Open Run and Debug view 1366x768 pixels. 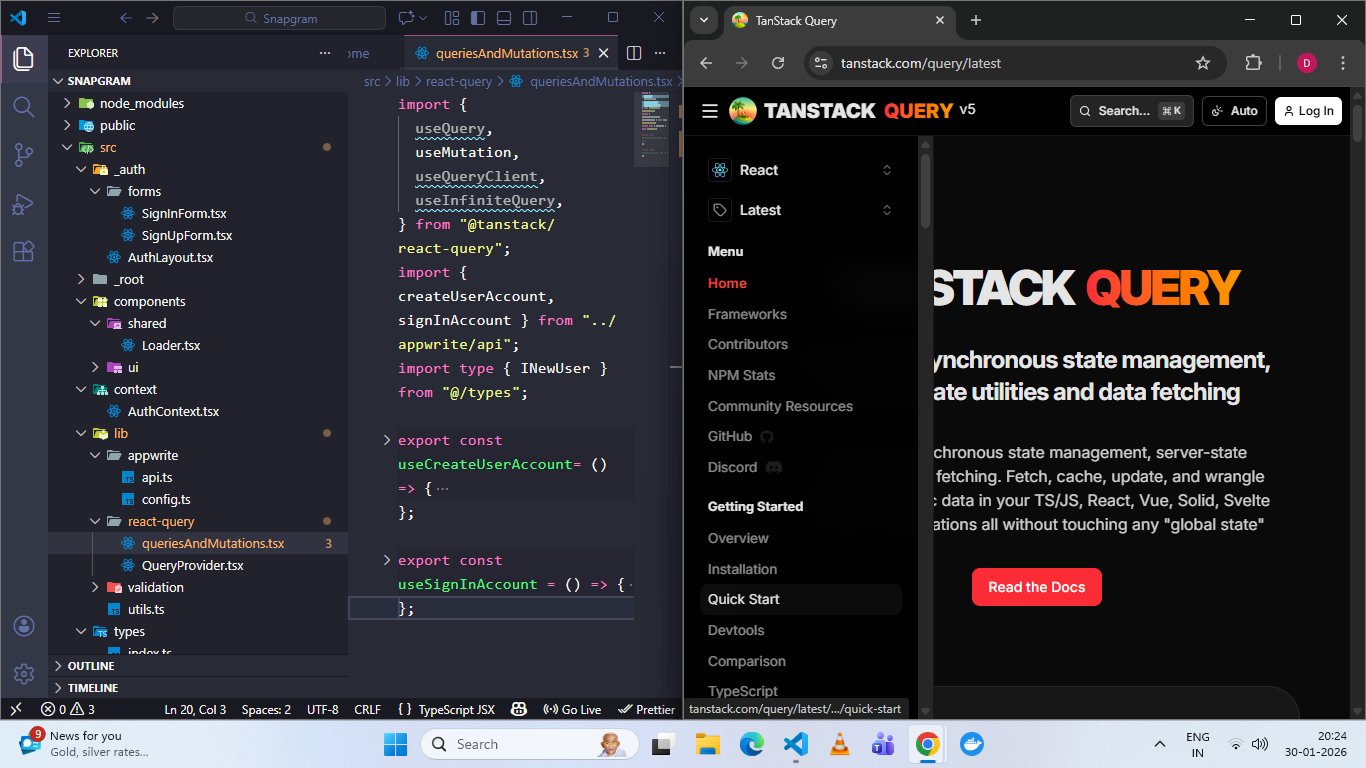(x=23, y=204)
